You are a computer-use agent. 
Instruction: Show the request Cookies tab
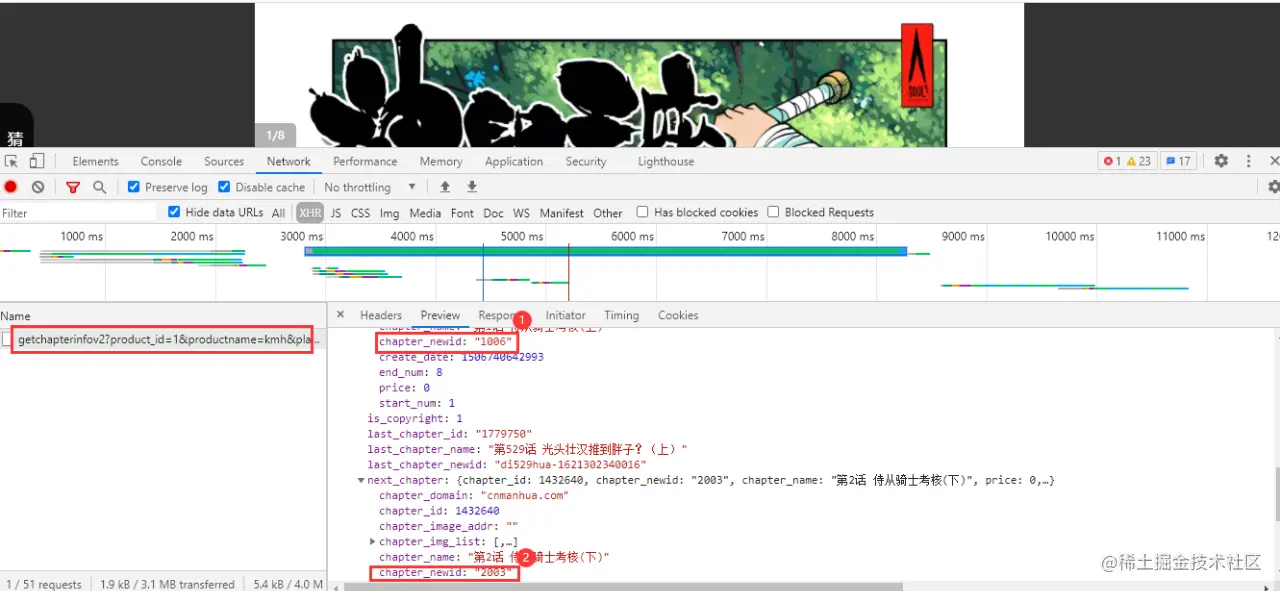click(x=678, y=315)
